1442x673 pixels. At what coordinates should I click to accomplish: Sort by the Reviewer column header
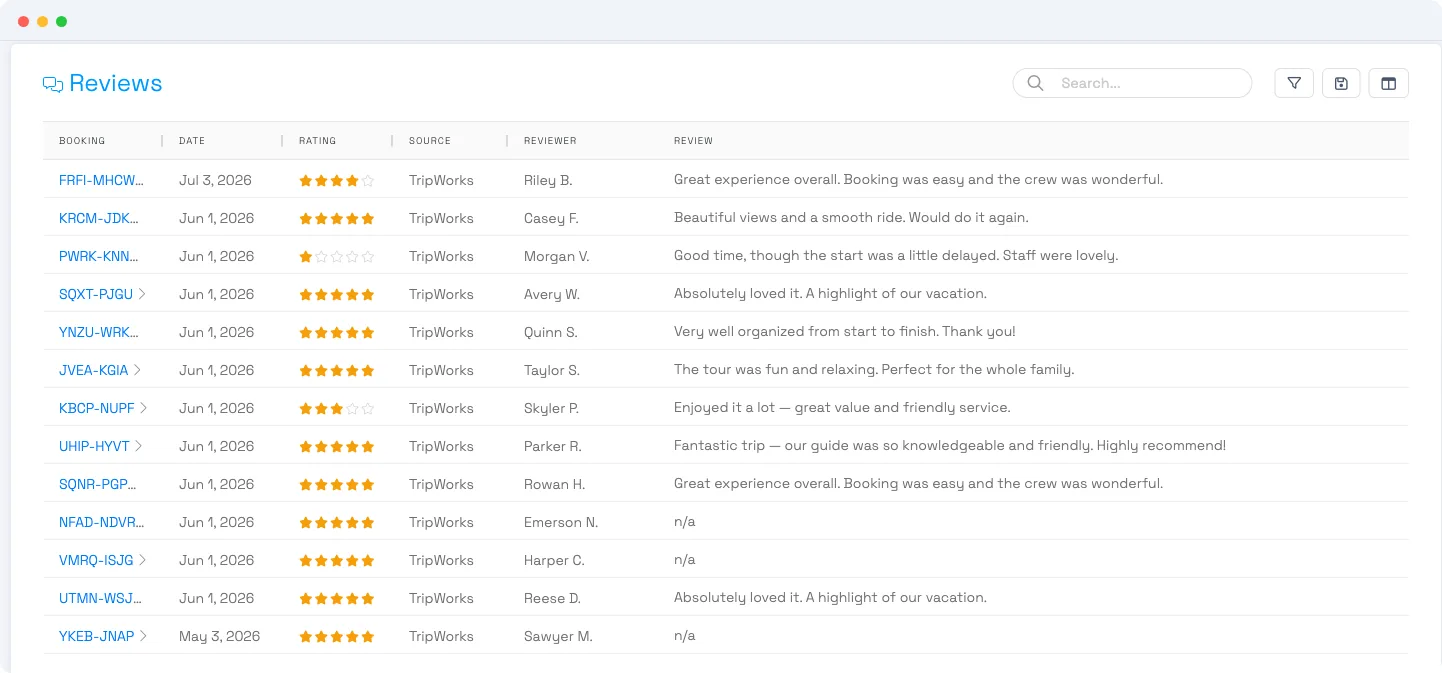(550, 141)
